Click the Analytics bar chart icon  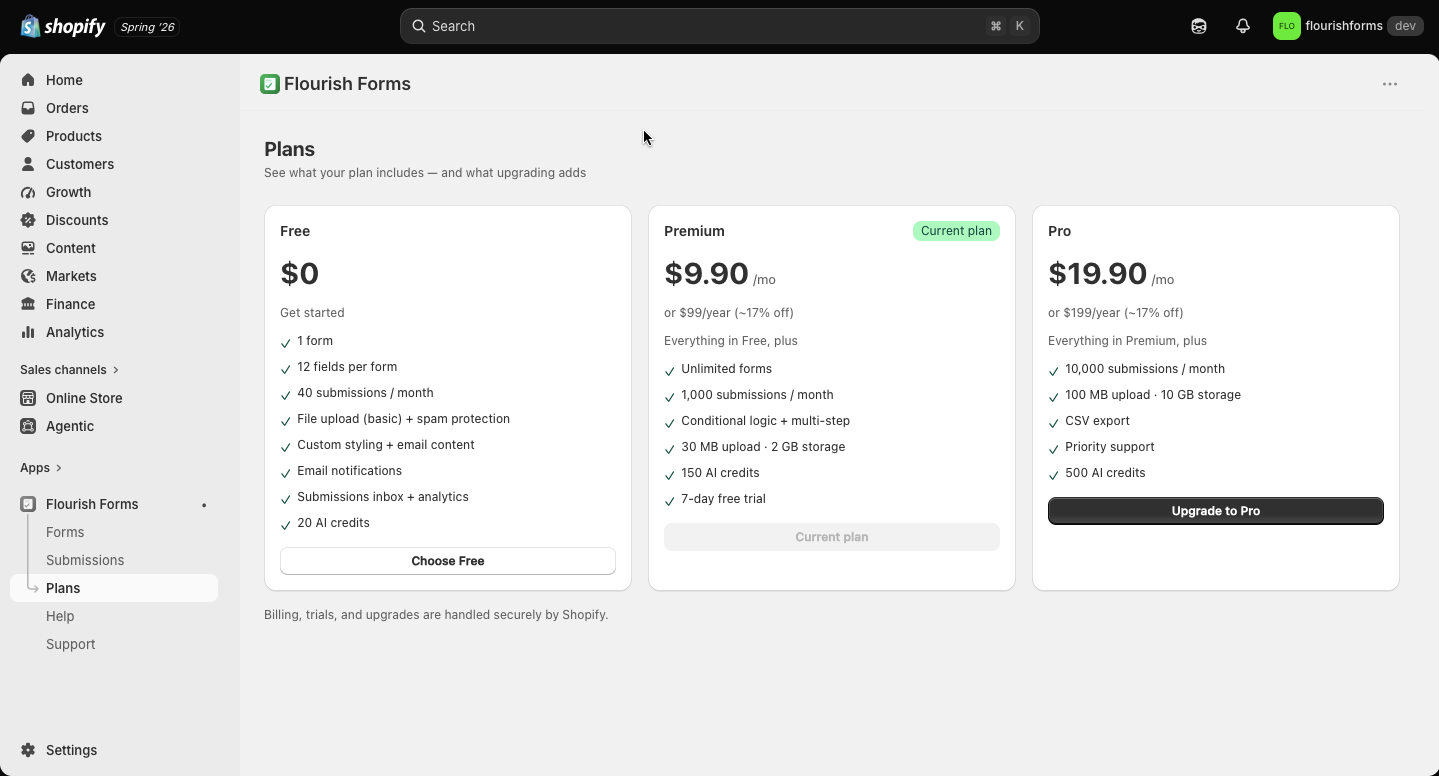pos(28,332)
